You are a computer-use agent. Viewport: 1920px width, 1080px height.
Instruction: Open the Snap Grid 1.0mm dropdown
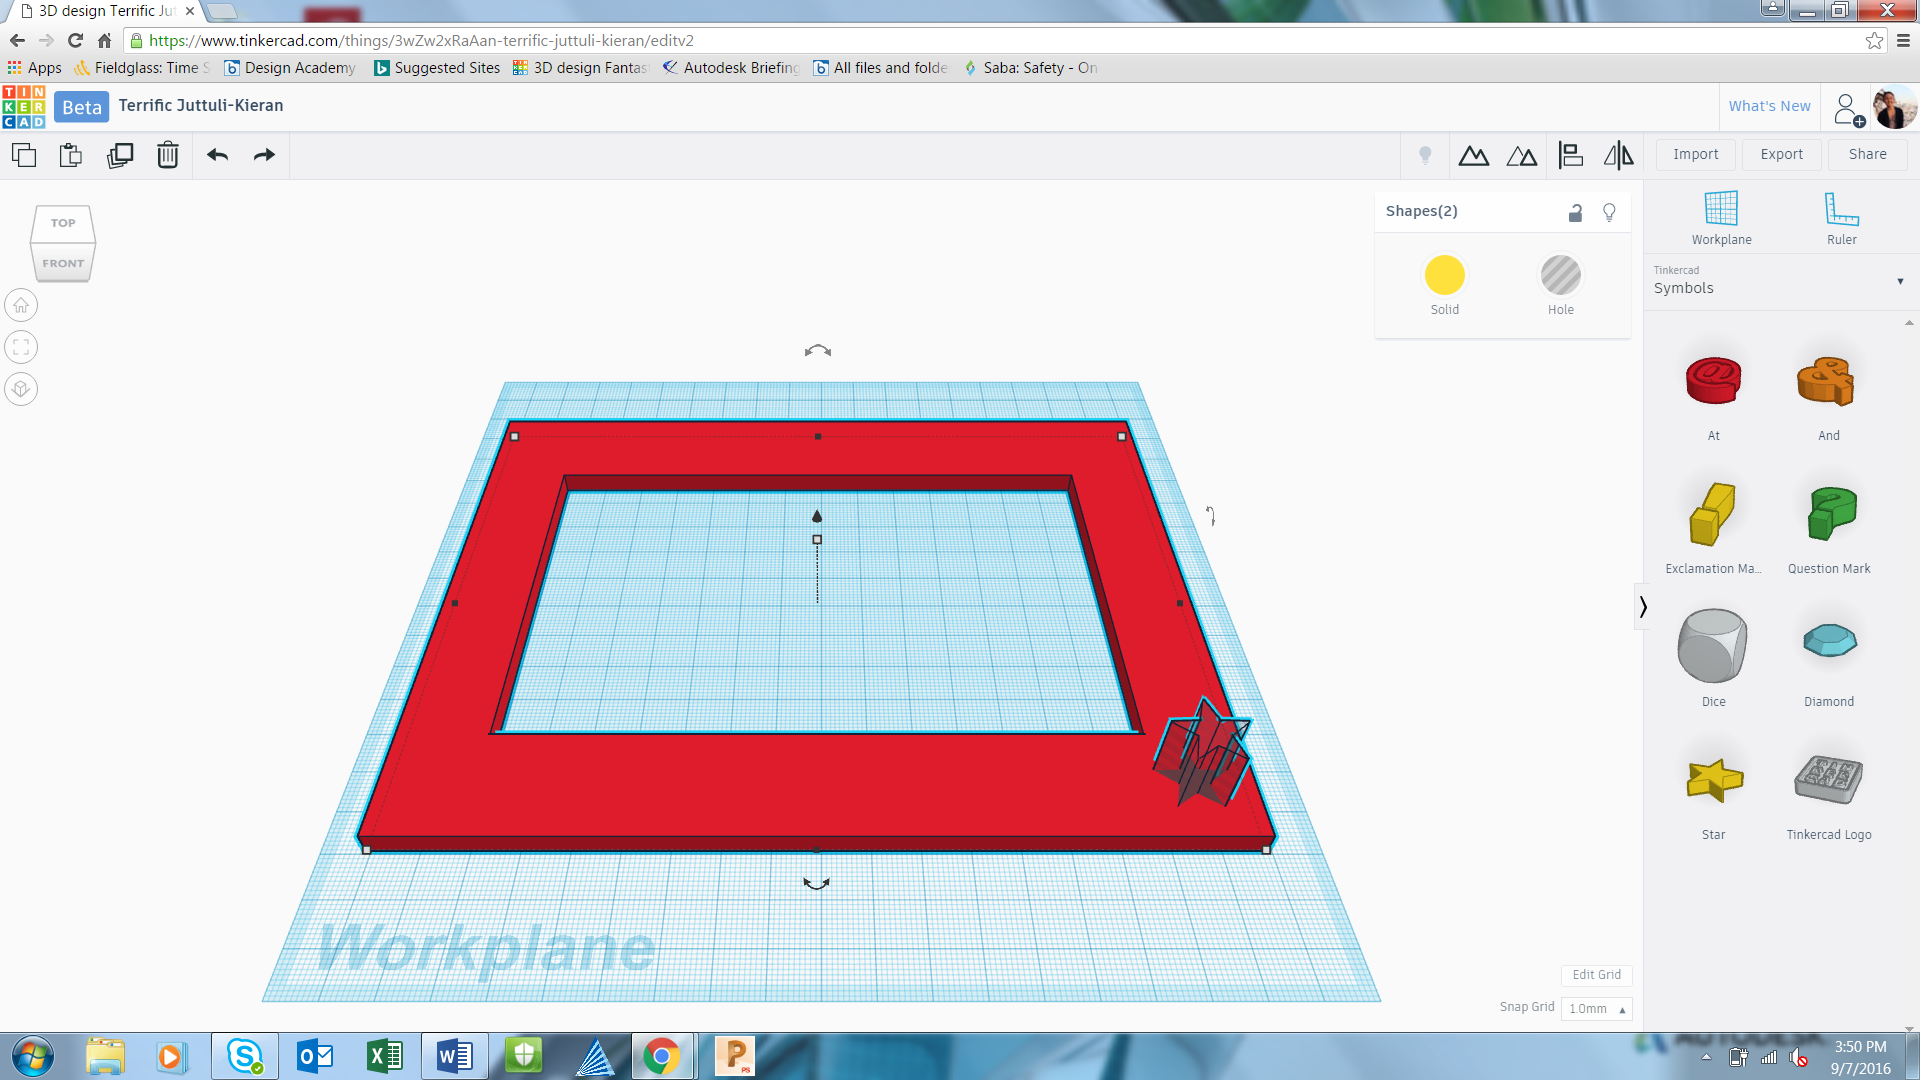click(1596, 1008)
